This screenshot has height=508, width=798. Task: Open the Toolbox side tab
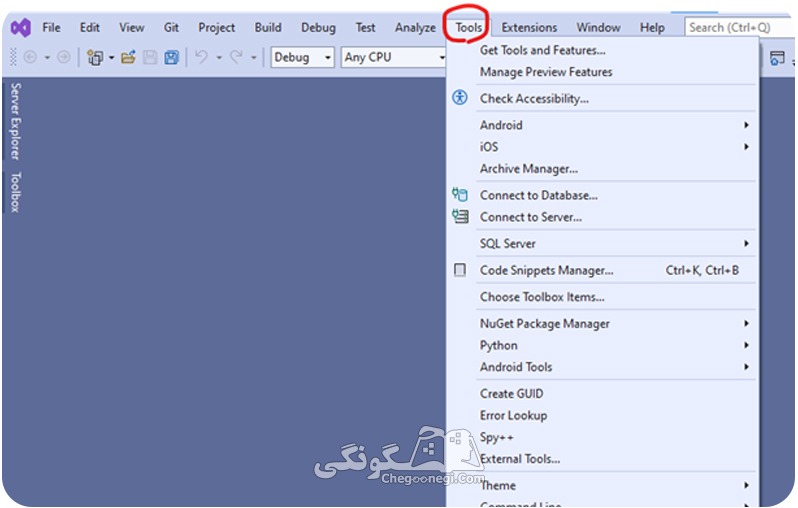point(16,192)
